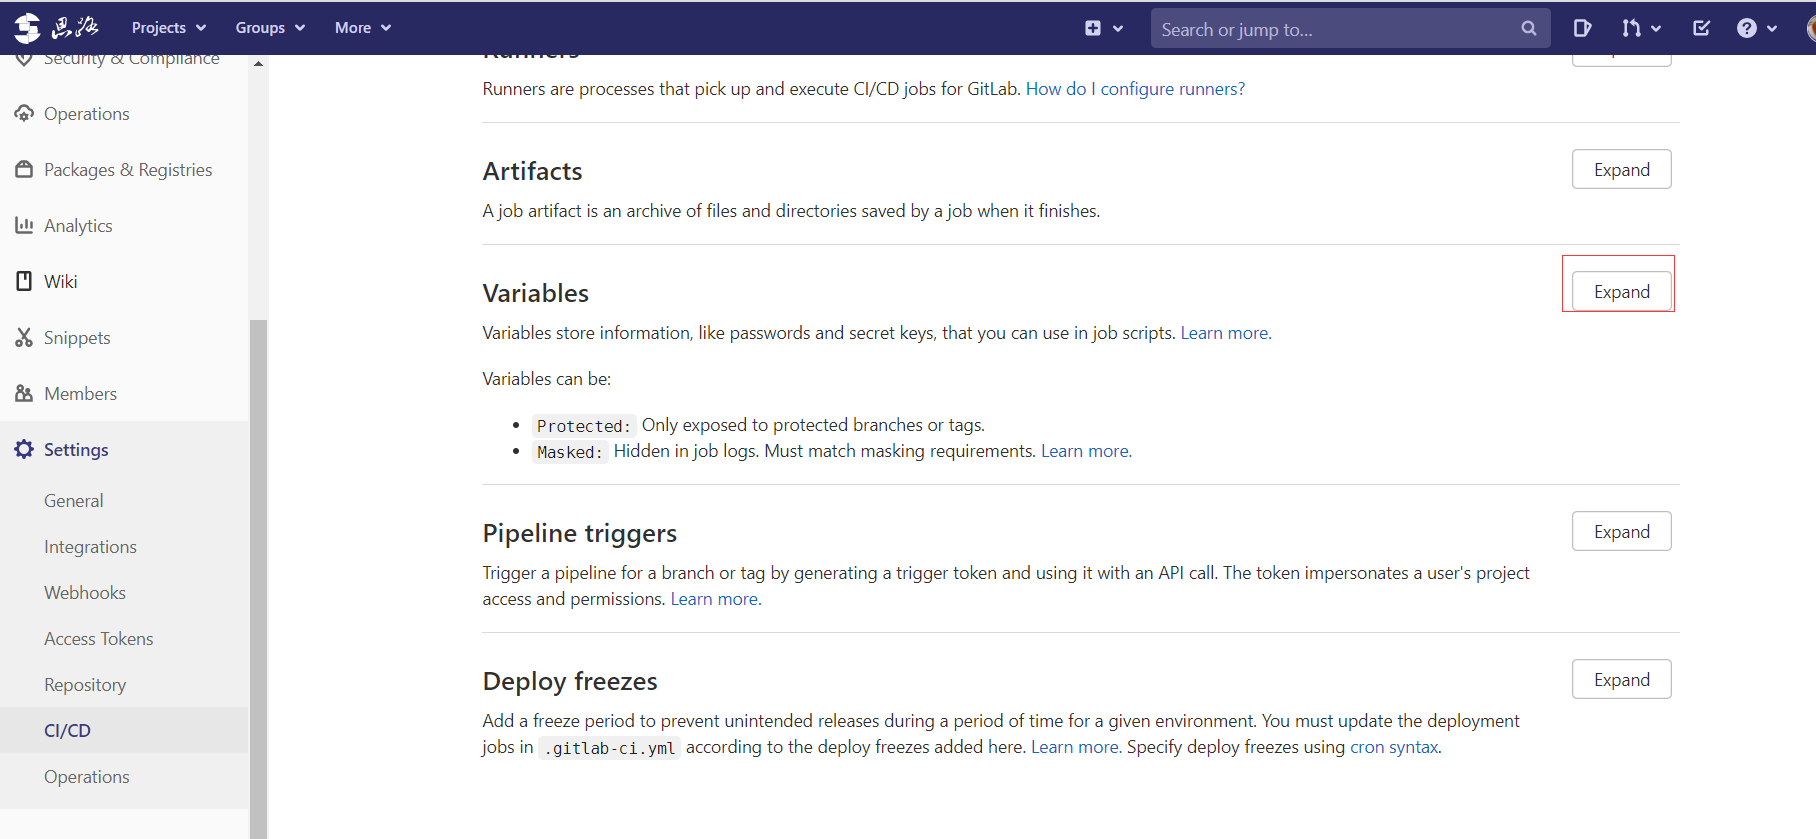
Task: Click the GitLab logo in the navbar
Action: point(28,28)
